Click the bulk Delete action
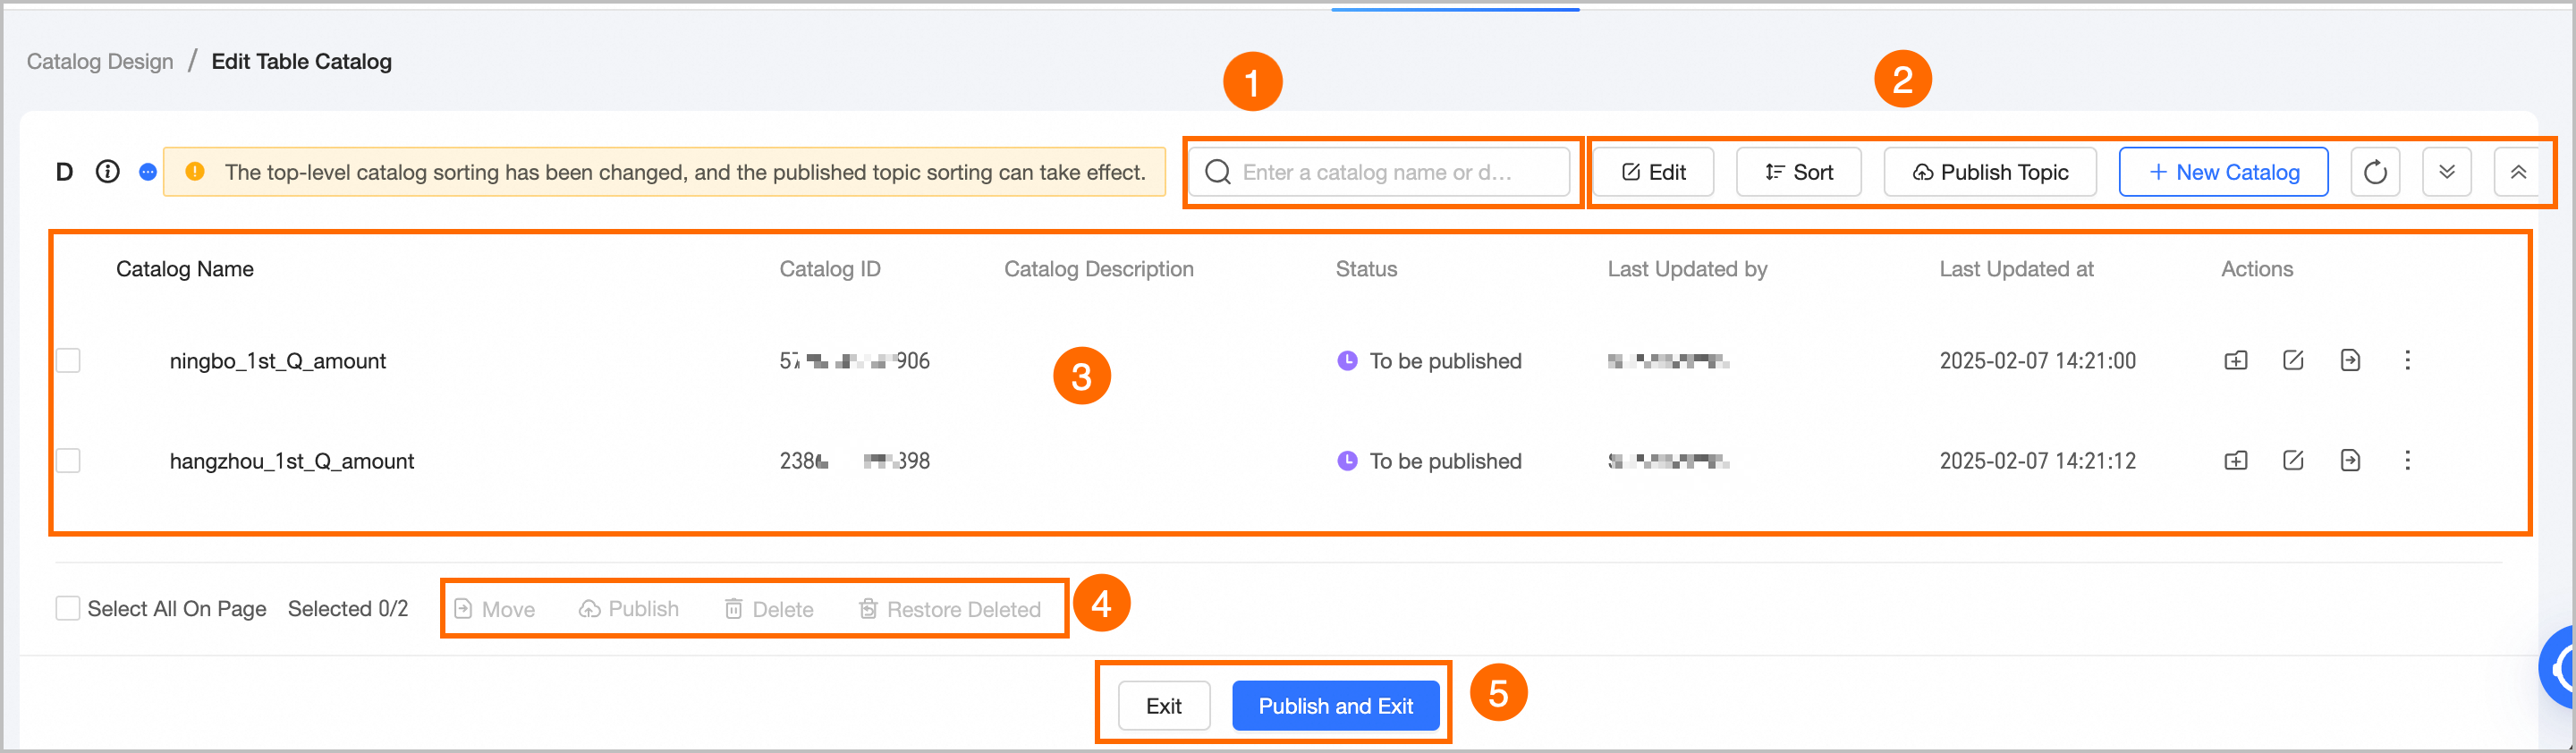The image size is (2576, 753). 769,609
